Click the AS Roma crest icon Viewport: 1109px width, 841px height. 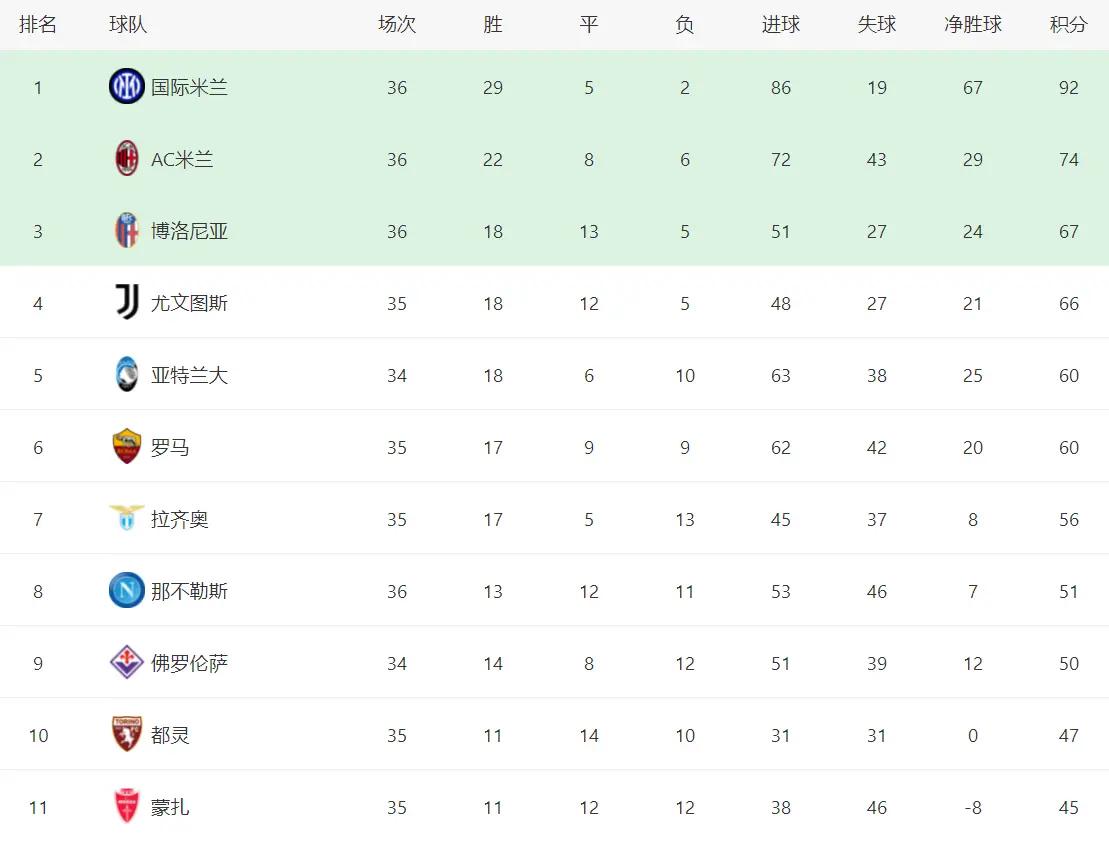[x=127, y=446]
